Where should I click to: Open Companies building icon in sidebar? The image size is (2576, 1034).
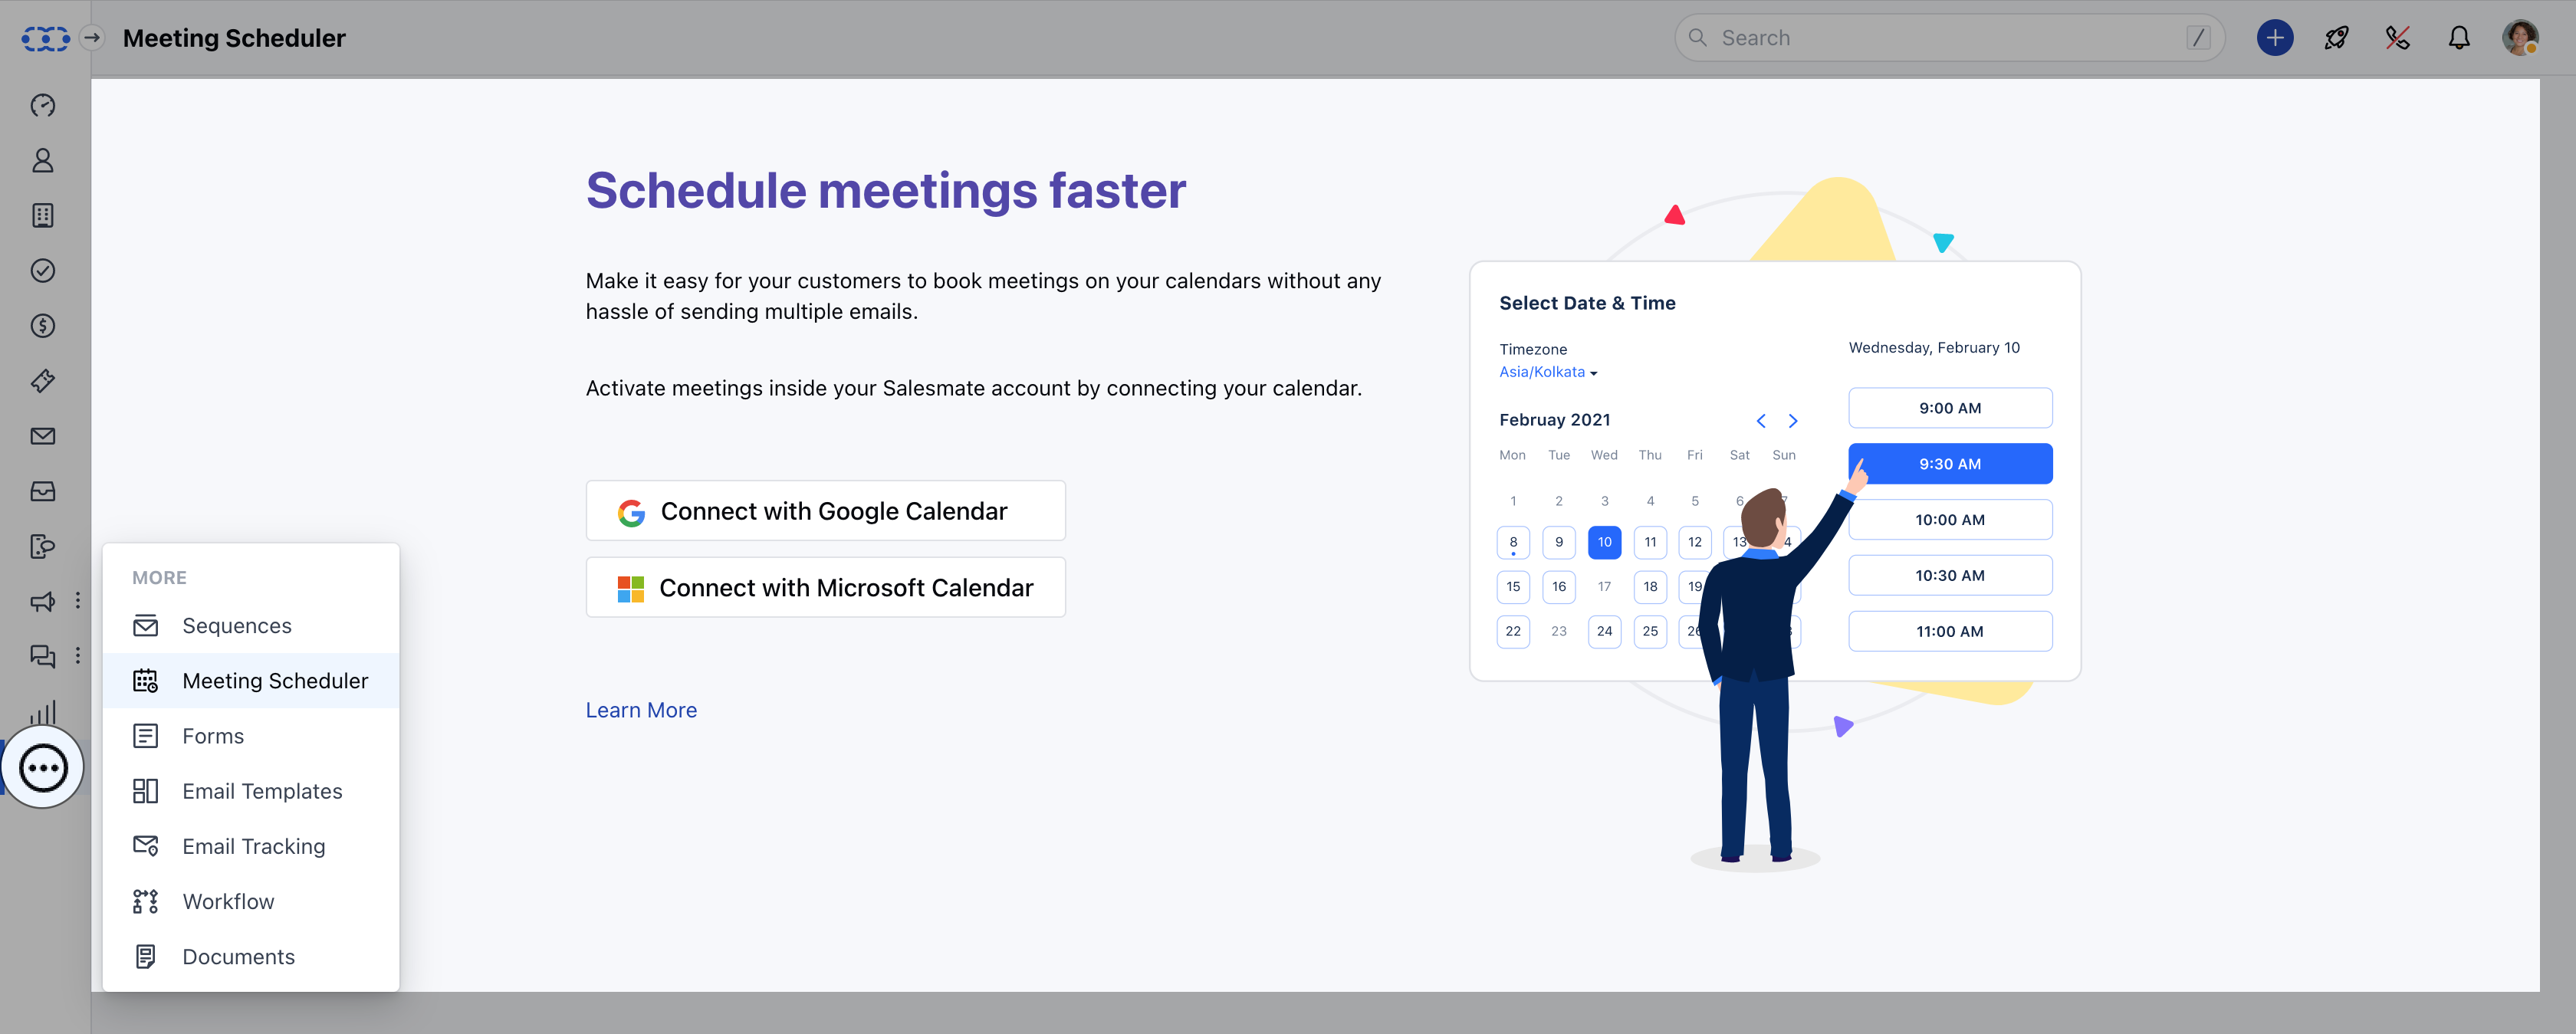coord(42,216)
